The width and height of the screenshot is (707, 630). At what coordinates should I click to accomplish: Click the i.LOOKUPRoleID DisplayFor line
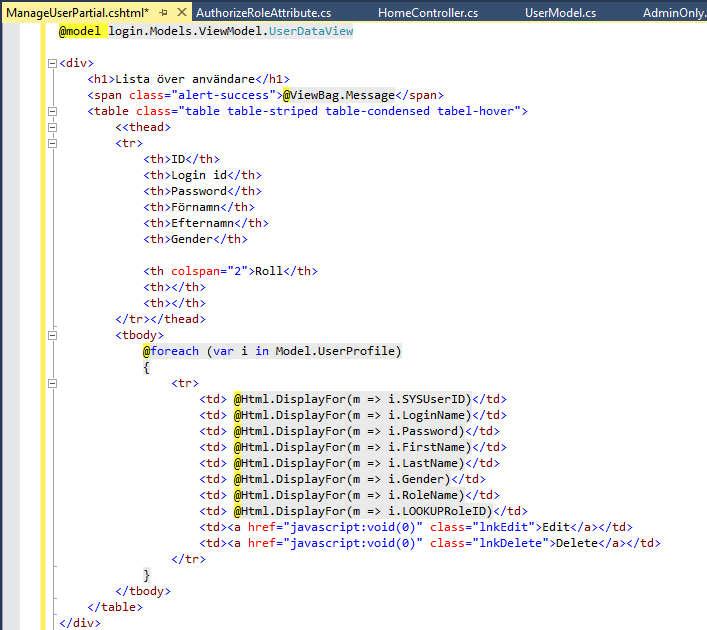(x=363, y=511)
